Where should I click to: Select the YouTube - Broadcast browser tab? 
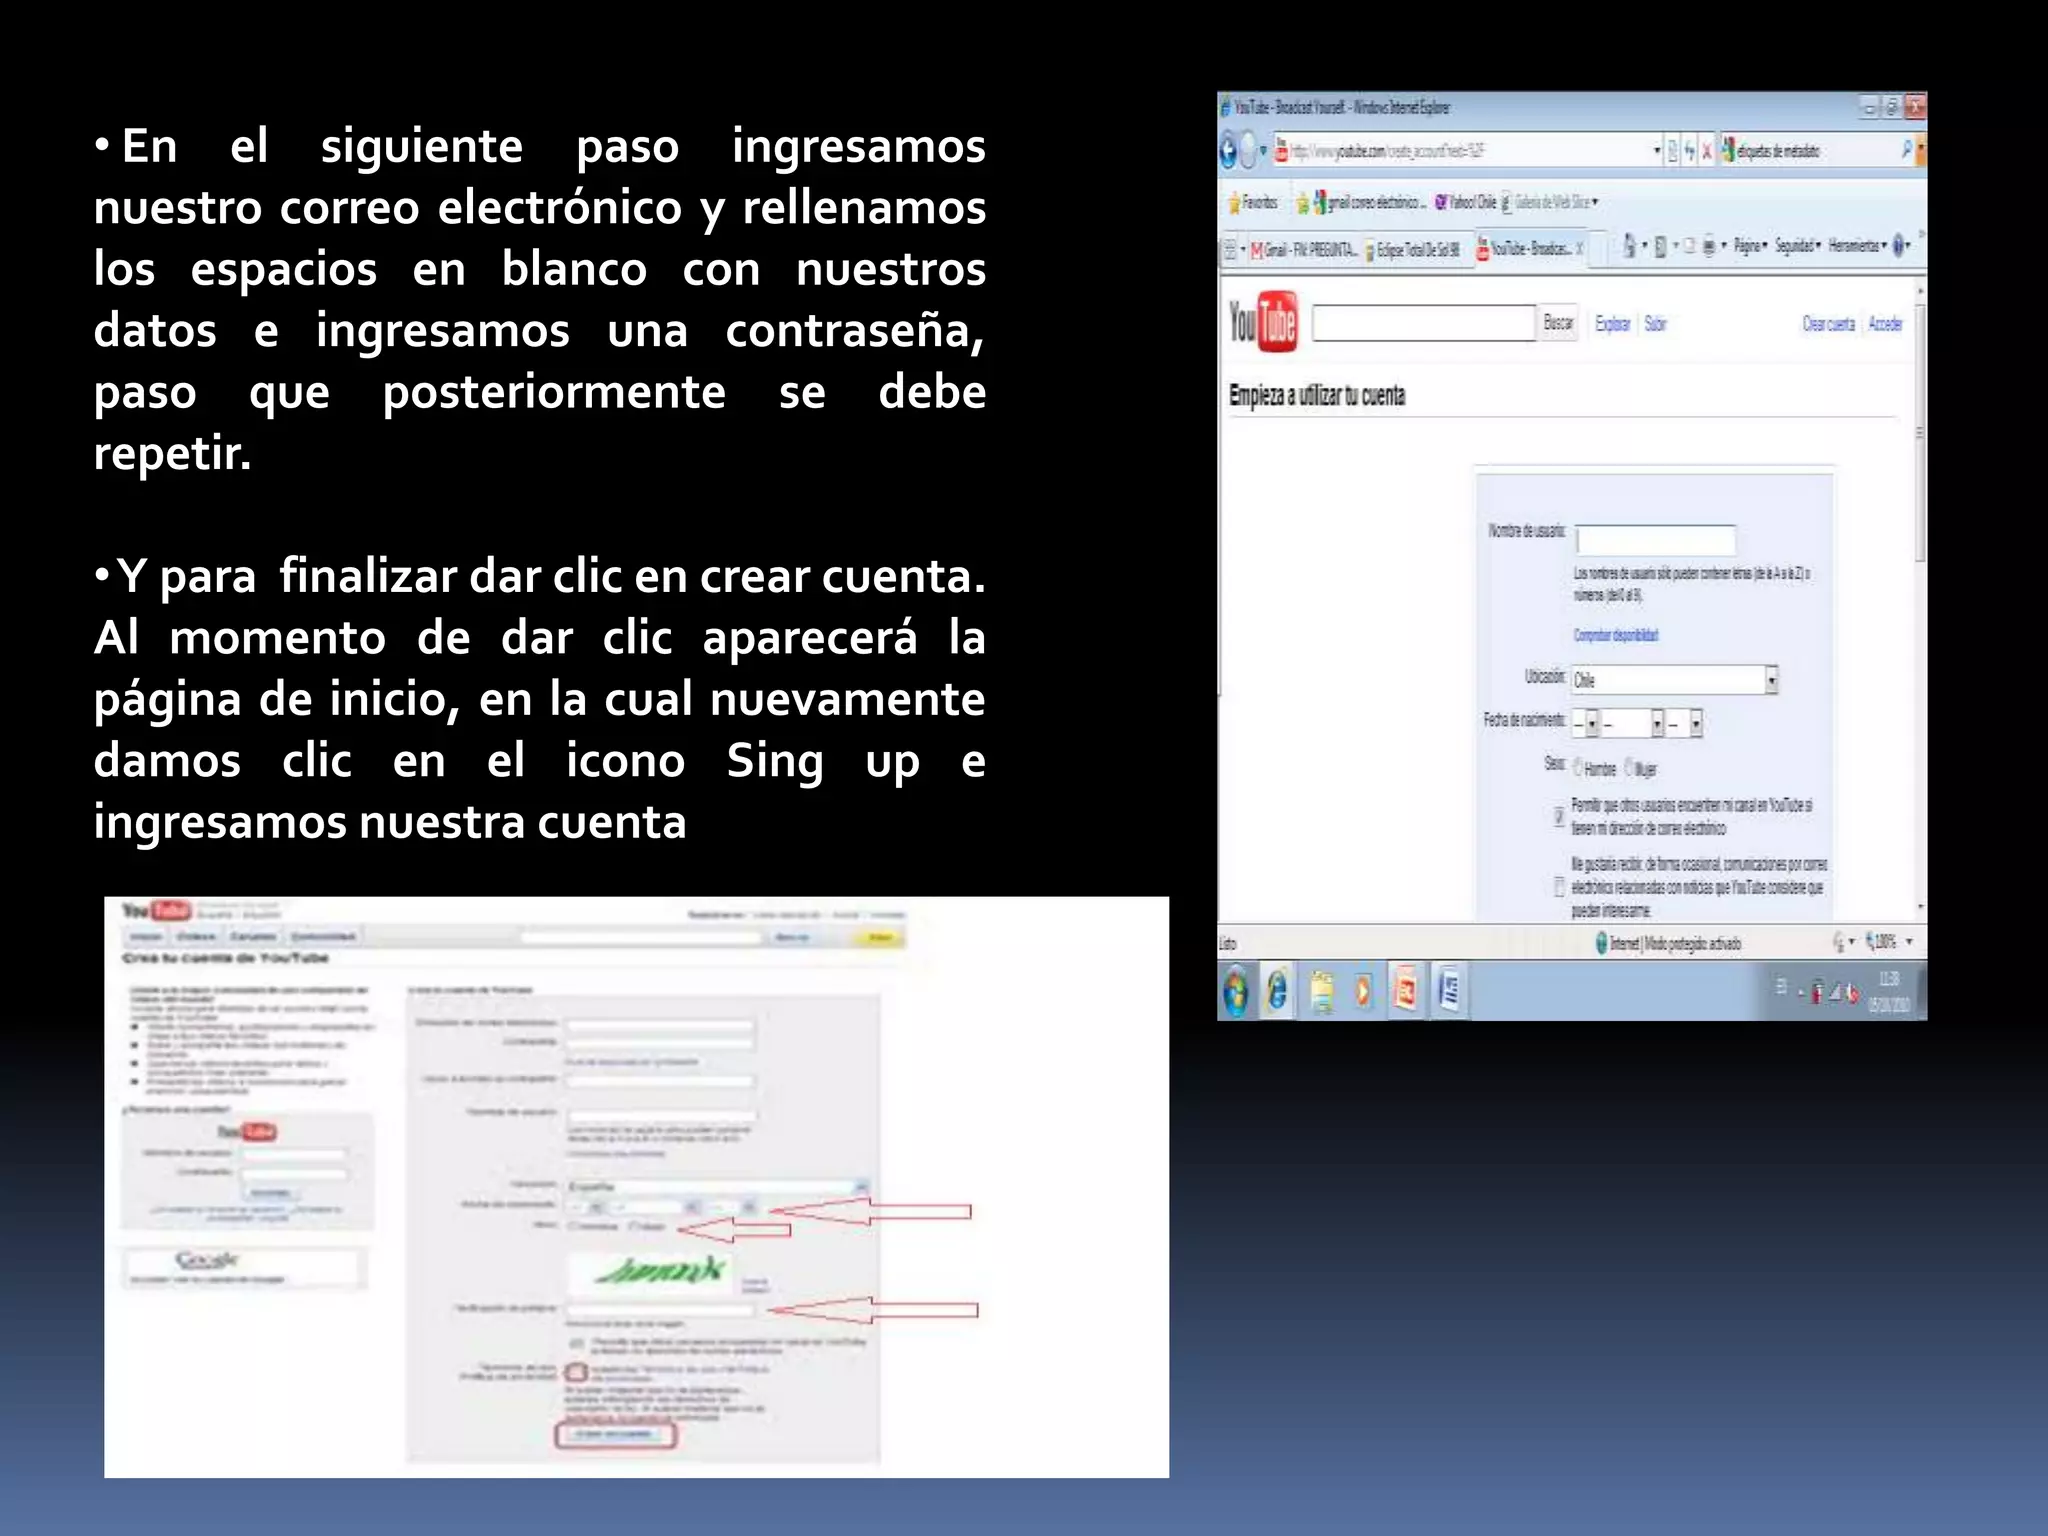(x=1529, y=248)
